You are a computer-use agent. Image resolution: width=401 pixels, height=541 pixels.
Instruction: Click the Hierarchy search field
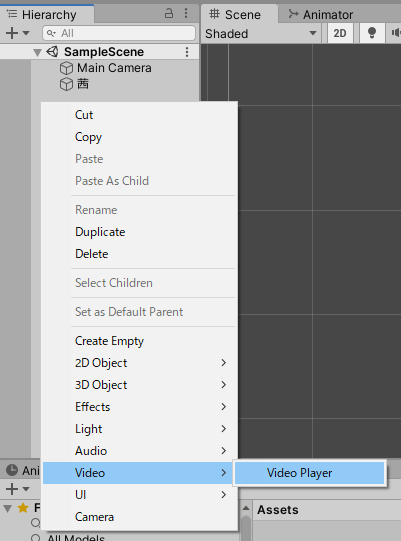click(x=119, y=33)
